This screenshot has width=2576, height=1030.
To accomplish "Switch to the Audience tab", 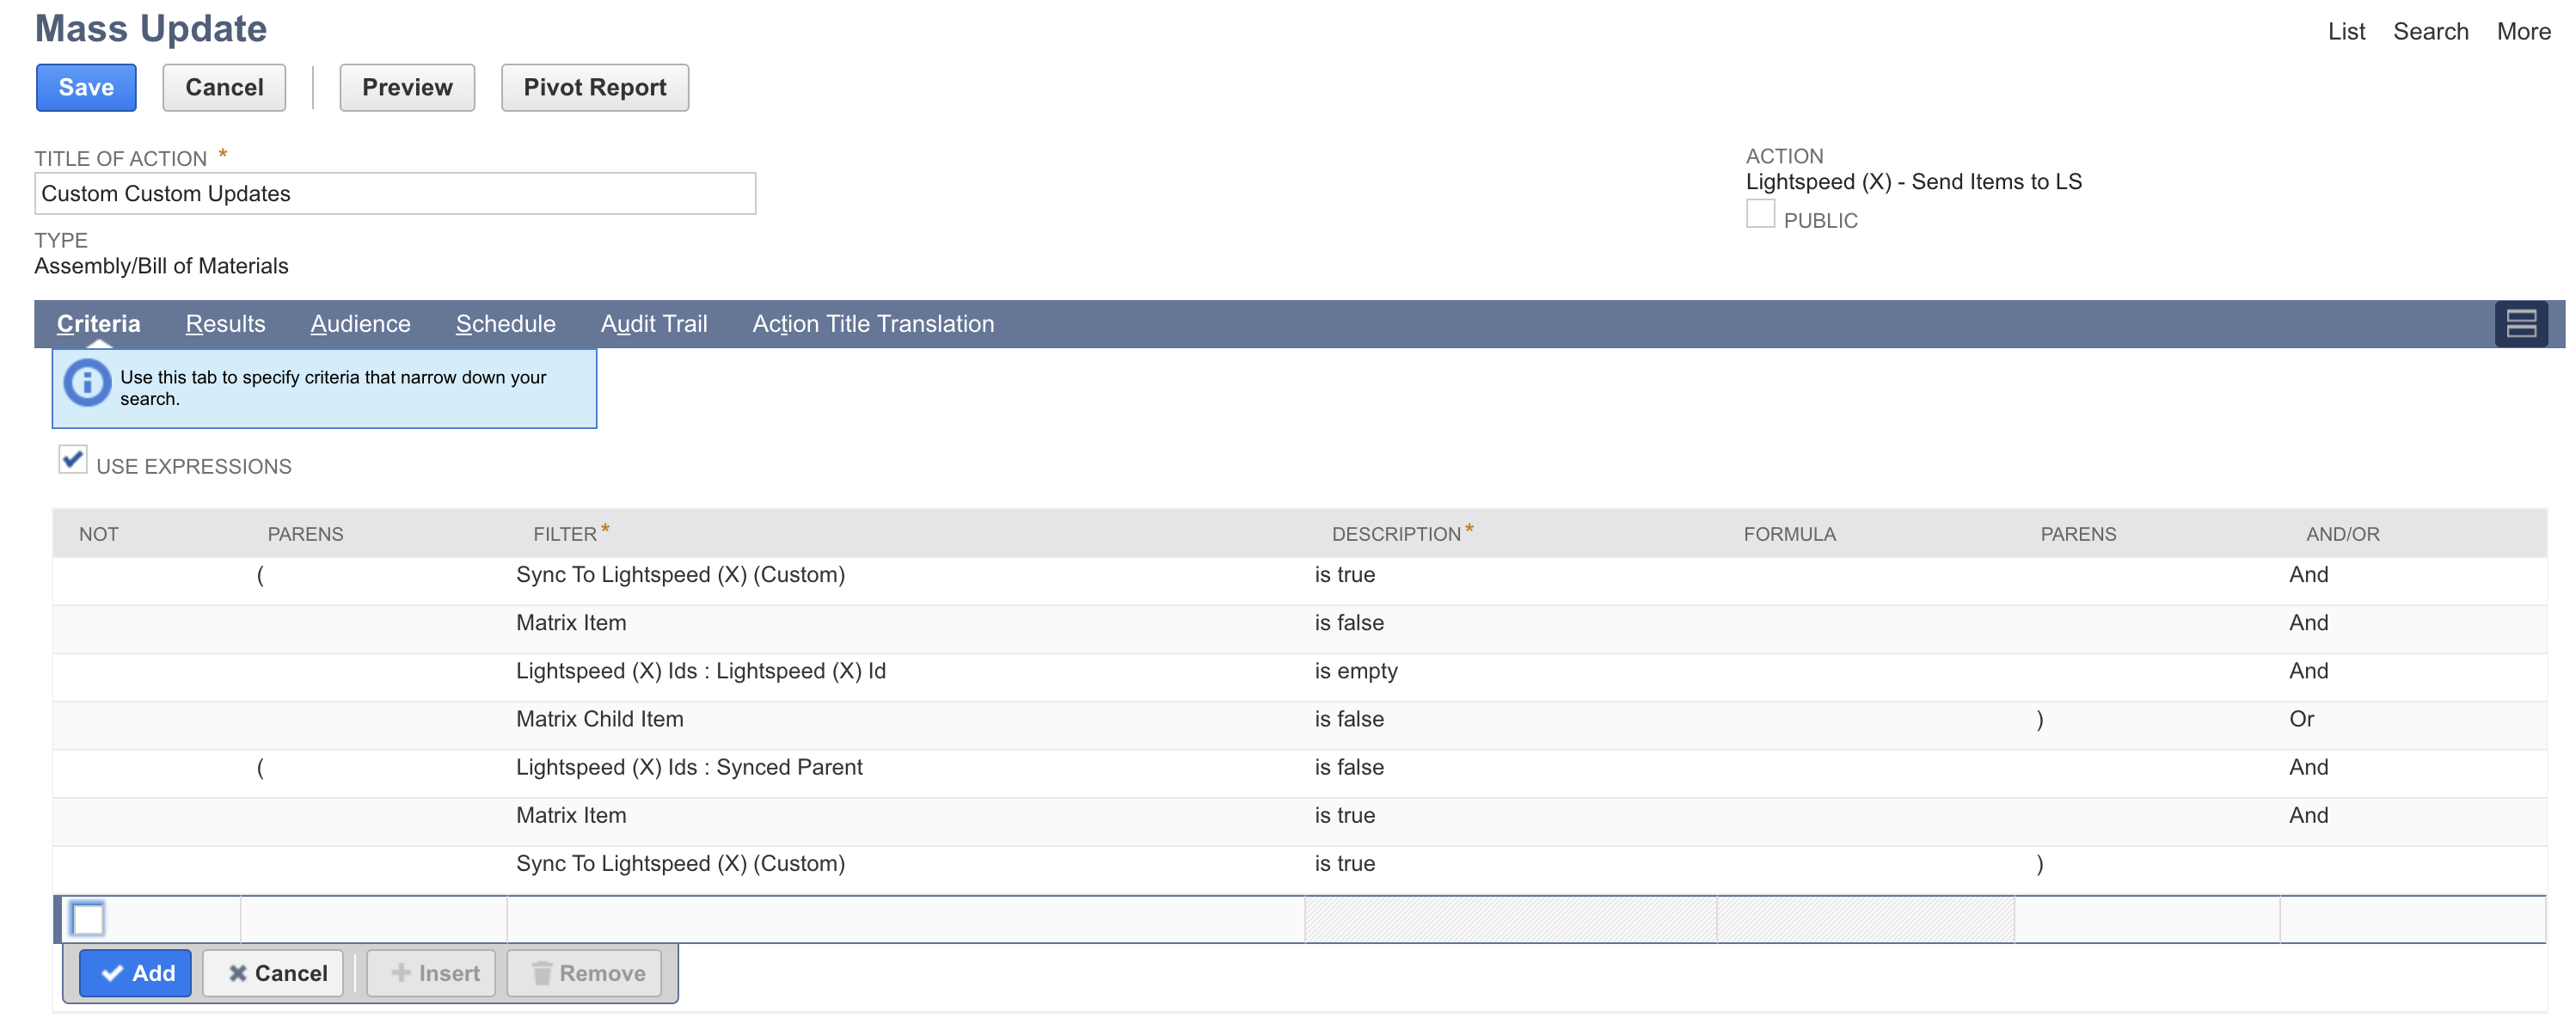I will [x=360, y=323].
